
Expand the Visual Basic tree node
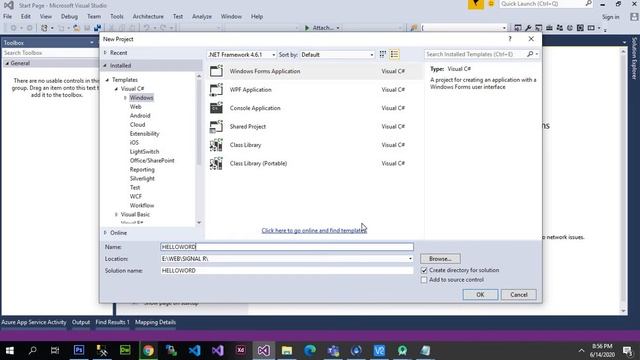[x=116, y=214]
